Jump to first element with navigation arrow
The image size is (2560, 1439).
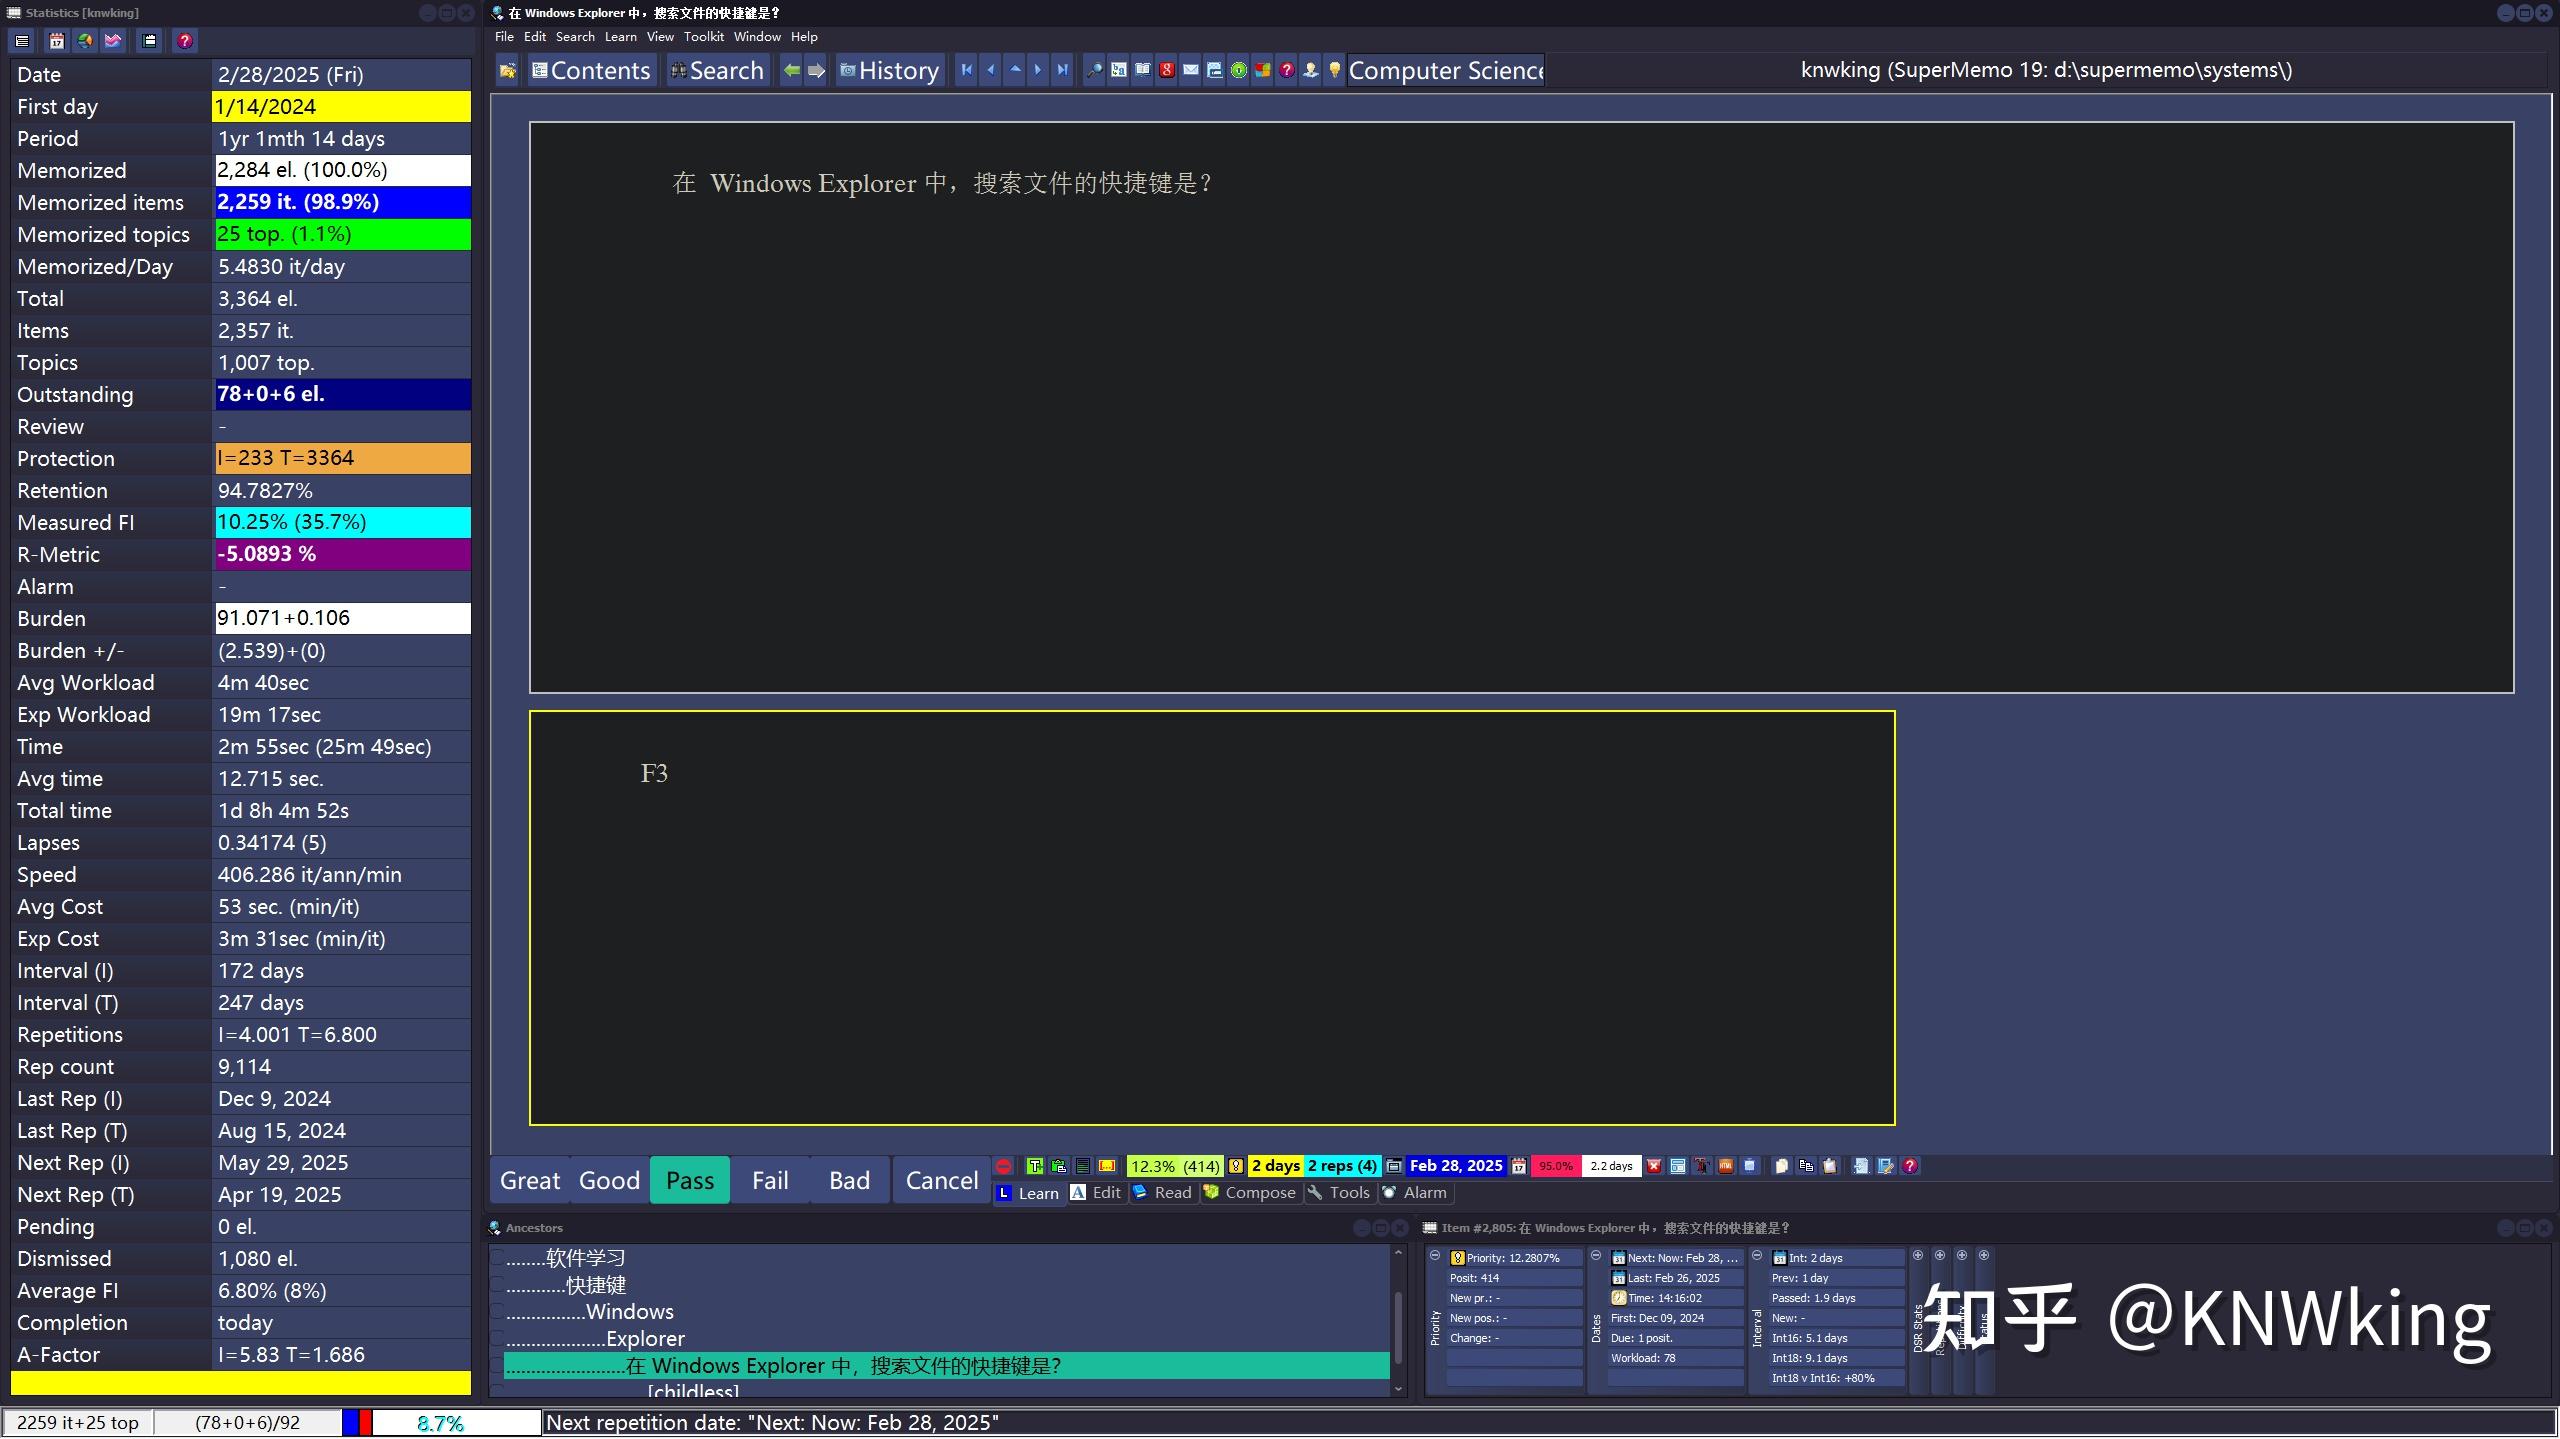pos(966,70)
